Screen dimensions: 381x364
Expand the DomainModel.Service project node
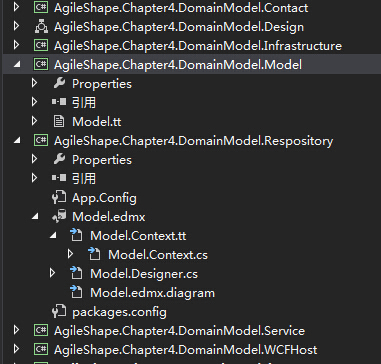tap(16, 330)
